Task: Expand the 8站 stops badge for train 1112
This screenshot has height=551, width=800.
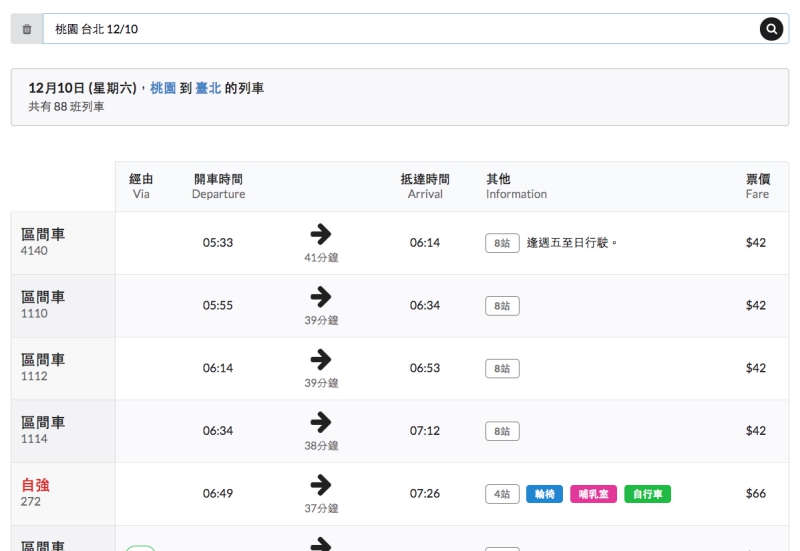Action: click(502, 369)
